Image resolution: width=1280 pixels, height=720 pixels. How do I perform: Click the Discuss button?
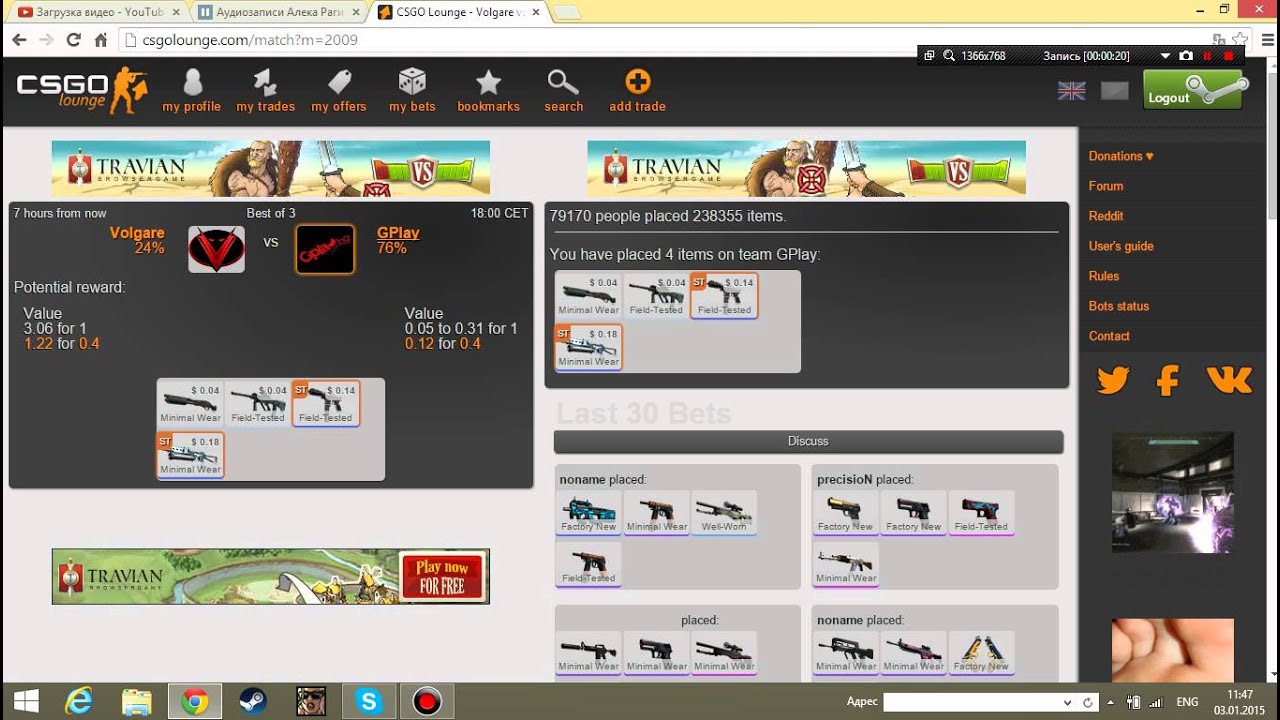[x=808, y=441]
